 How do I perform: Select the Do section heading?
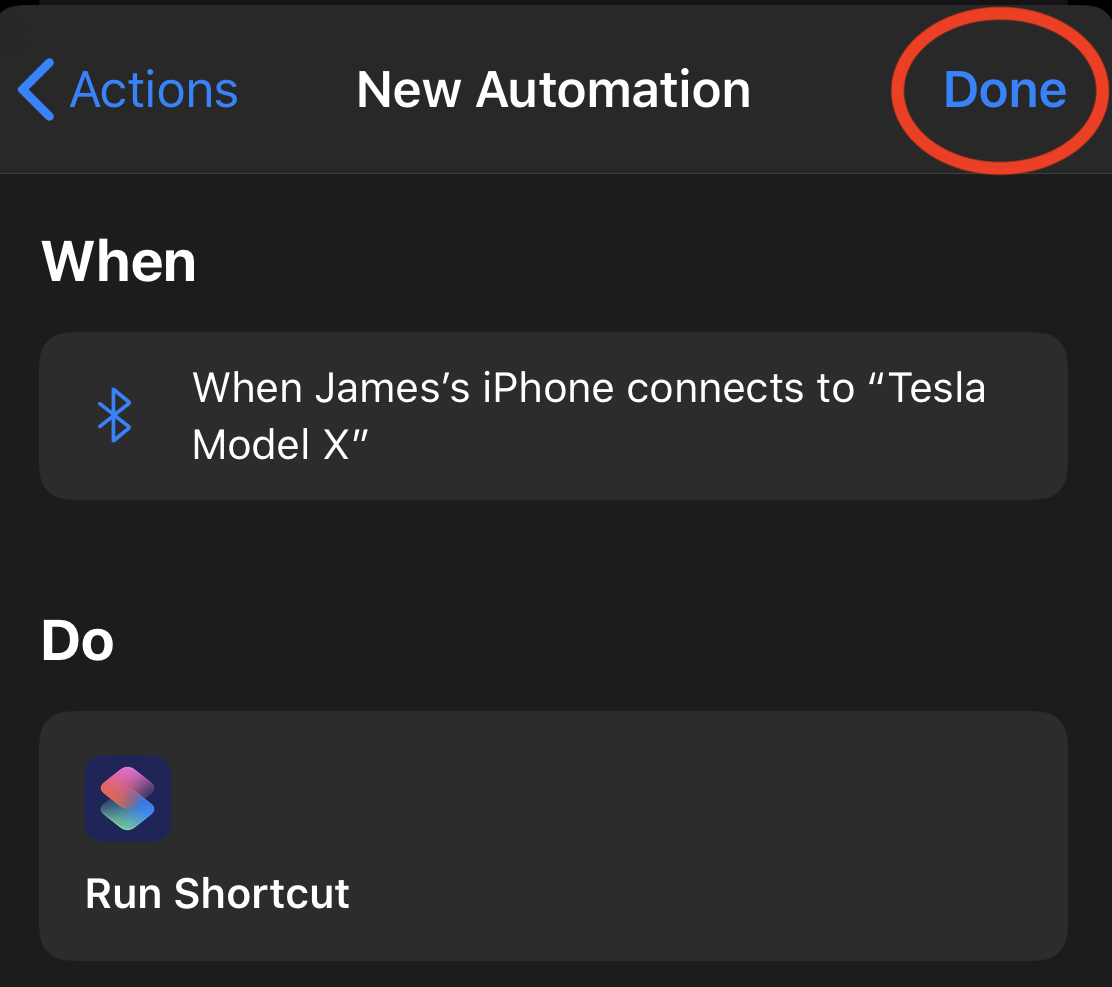click(77, 641)
